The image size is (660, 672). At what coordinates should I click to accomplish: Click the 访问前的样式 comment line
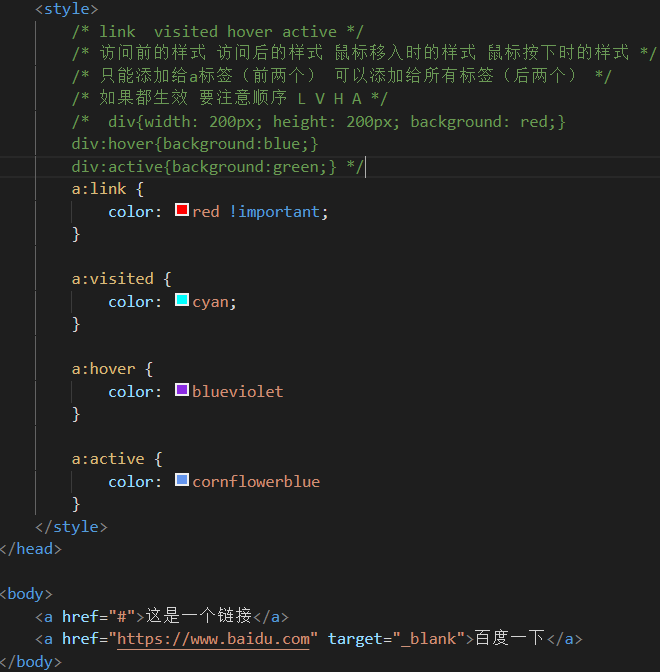coord(364,53)
